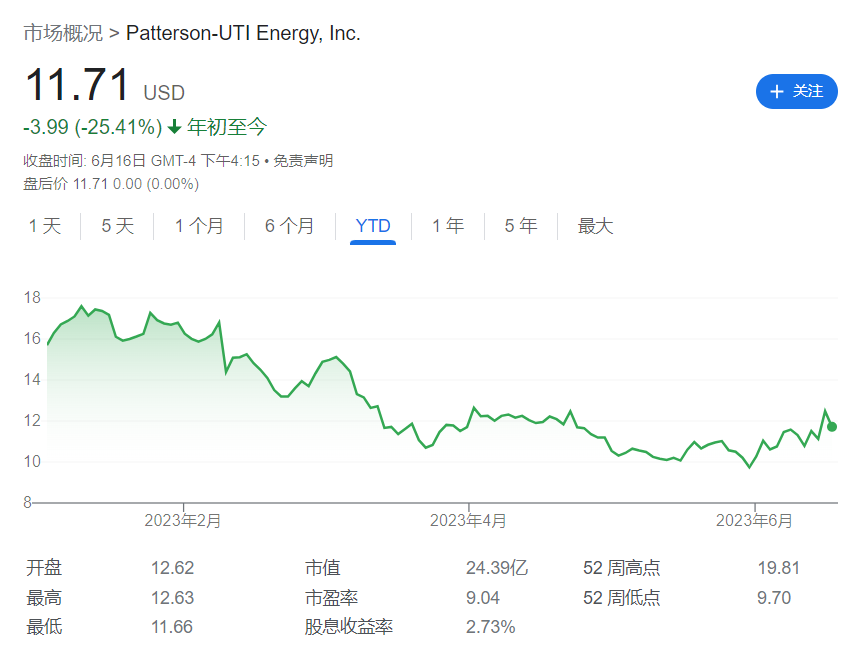
Task: Select the 1 年 range tab
Action: pyautogui.click(x=448, y=226)
